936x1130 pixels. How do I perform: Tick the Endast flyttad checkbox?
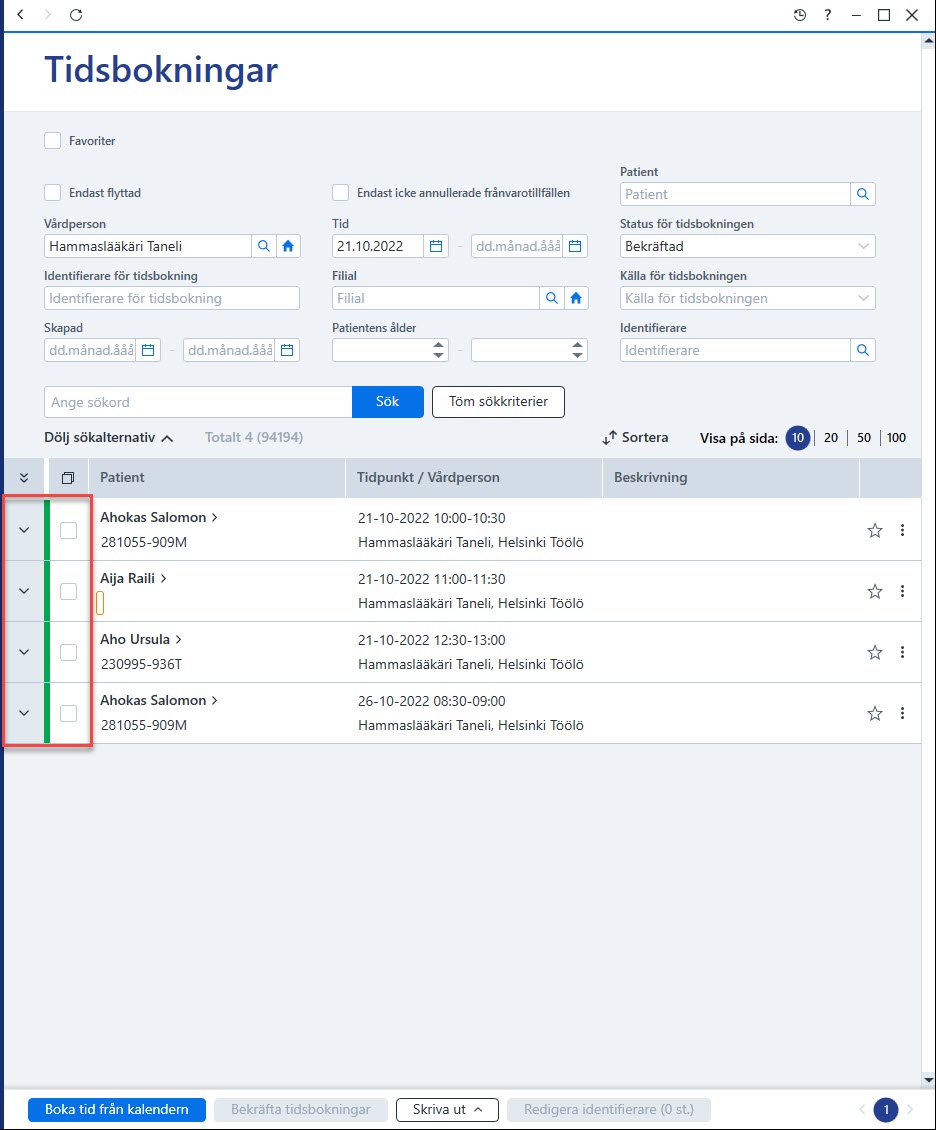[x=53, y=192]
